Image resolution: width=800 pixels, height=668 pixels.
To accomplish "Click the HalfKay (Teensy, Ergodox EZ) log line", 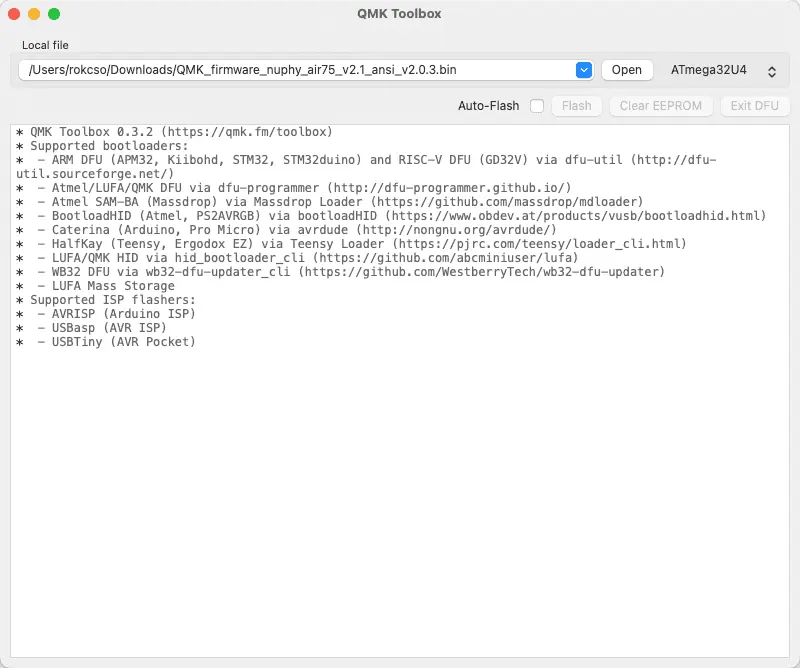I will click(351, 244).
